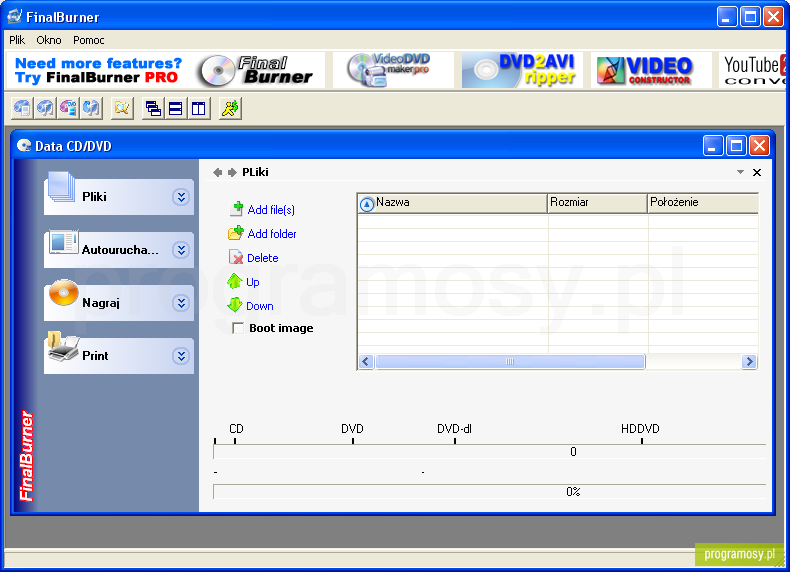The image size is (790, 572).
Task: Select the Print sidebar tab
Action: click(119, 356)
